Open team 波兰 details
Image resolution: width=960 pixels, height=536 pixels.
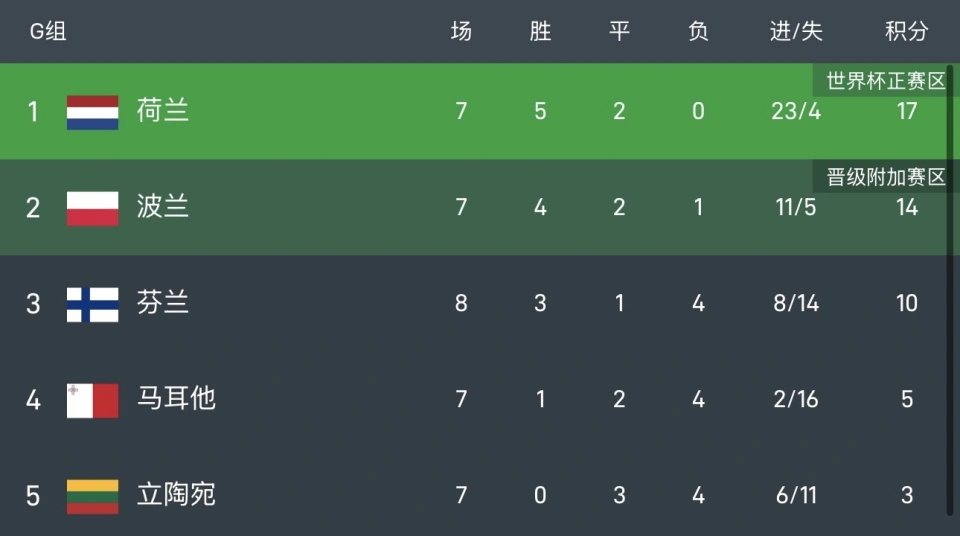pyautogui.click(x=162, y=207)
